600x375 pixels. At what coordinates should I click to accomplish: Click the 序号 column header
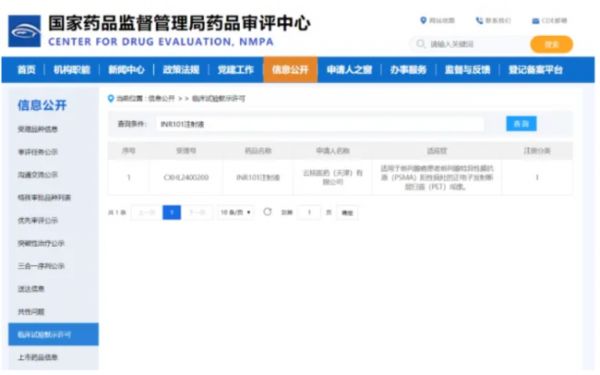click(129, 151)
